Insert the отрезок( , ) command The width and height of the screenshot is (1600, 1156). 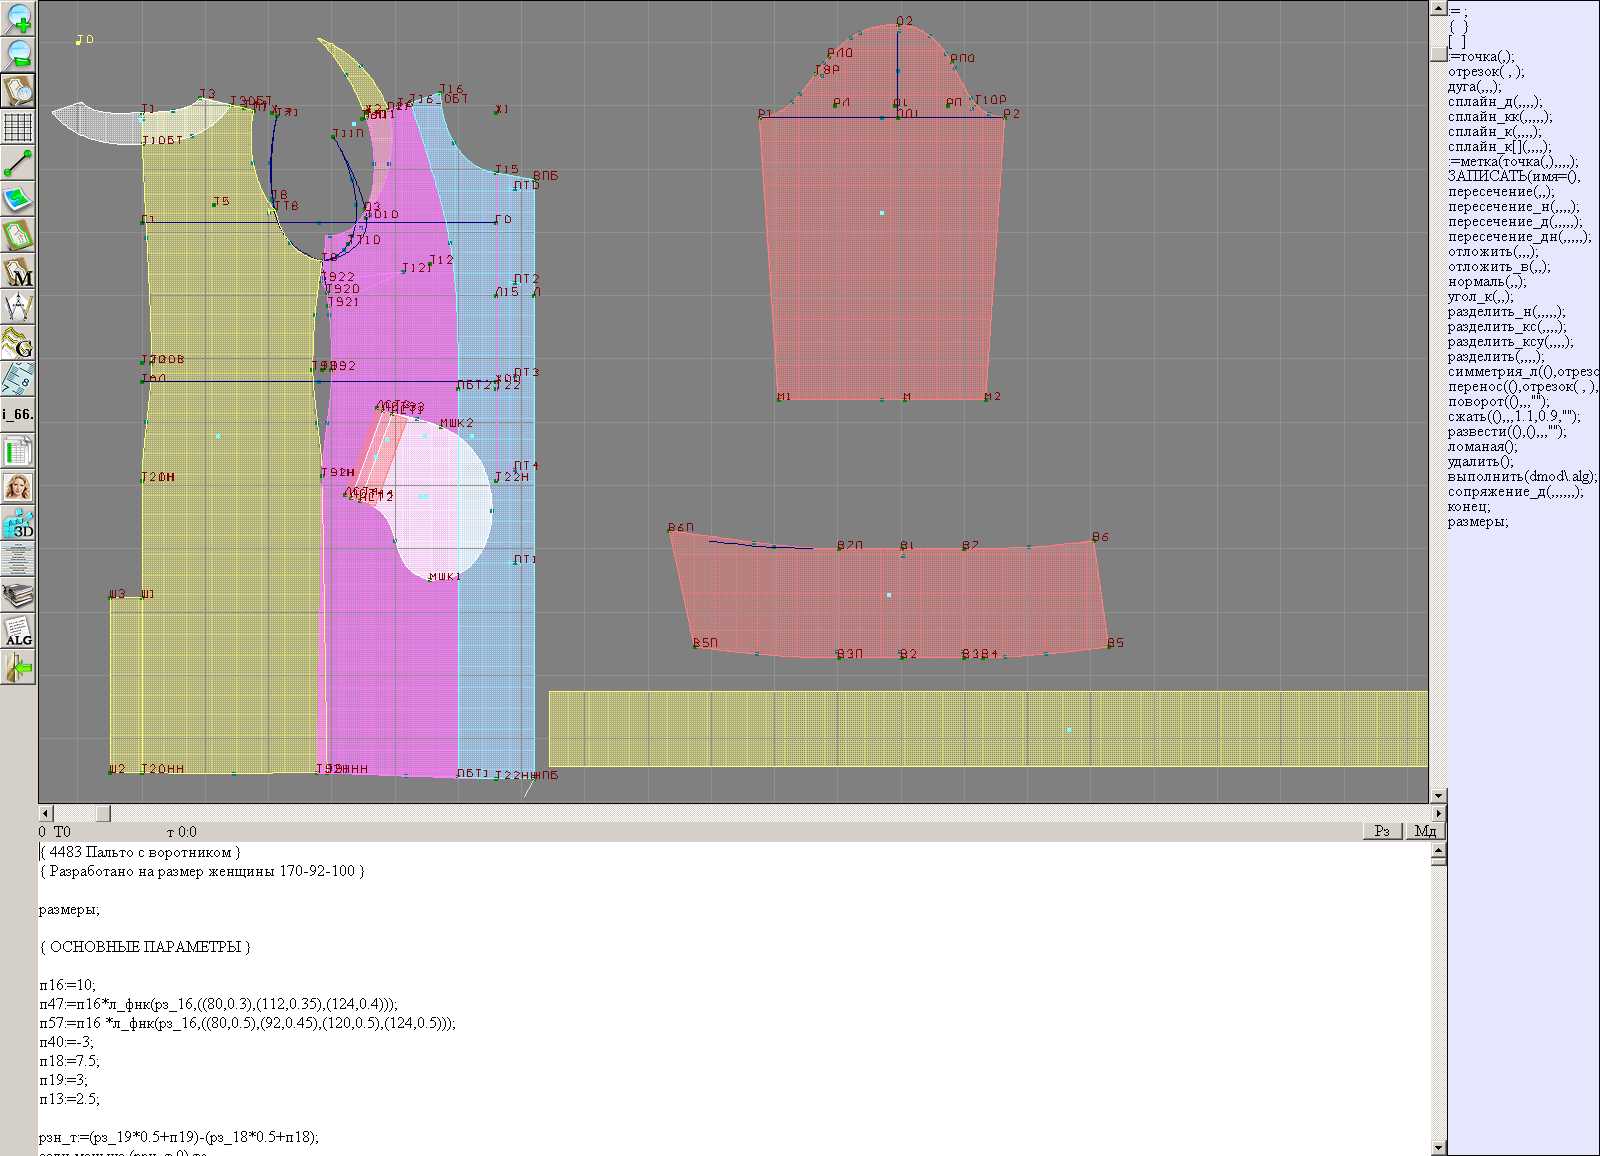coord(1485,72)
